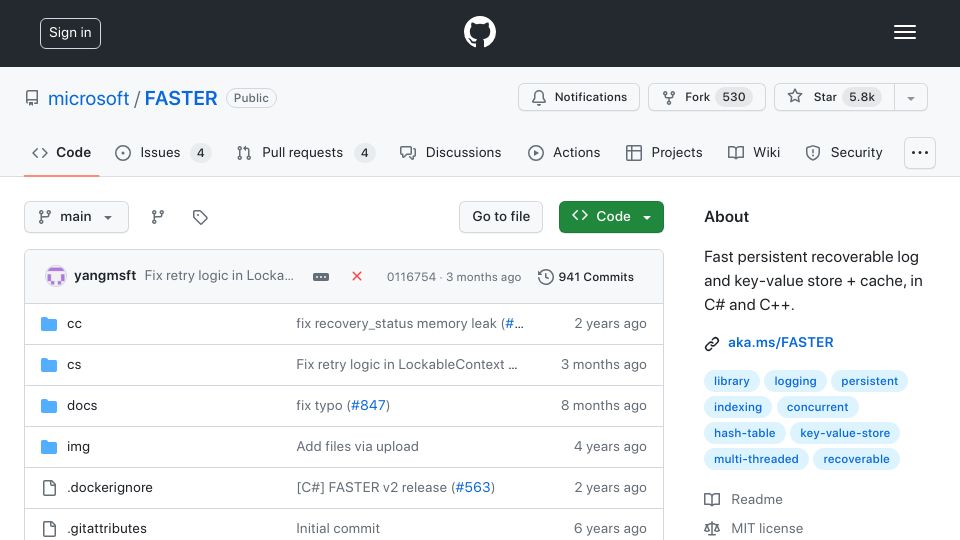View the failed checks red X icon
This screenshot has width=960, height=540.
357,276
